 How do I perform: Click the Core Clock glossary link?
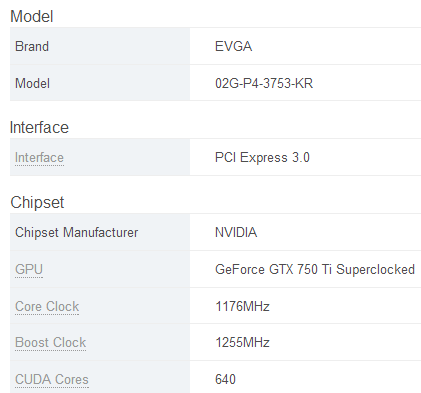[47, 306]
